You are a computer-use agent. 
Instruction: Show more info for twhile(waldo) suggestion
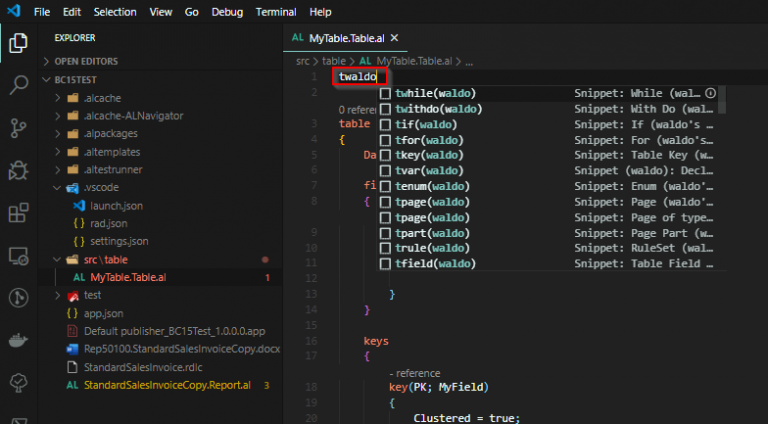tap(710, 93)
